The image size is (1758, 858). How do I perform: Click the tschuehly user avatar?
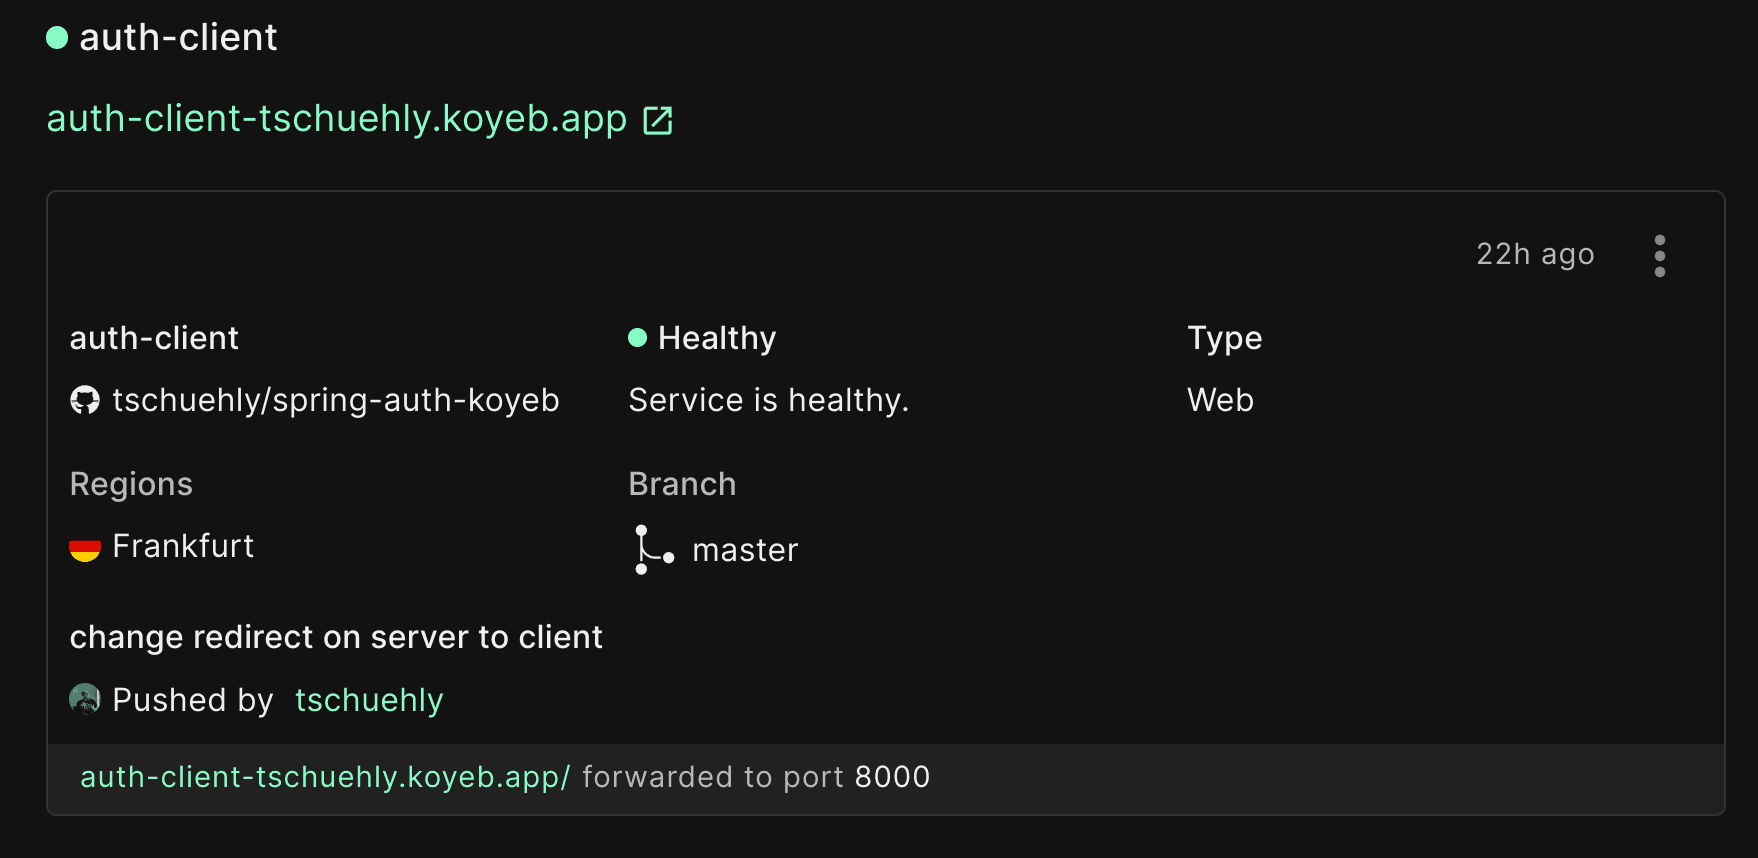pyautogui.click(x=85, y=699)
